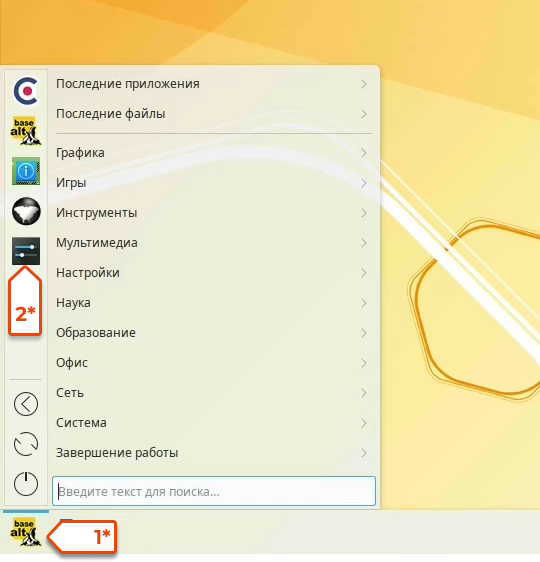Screen dimensions: 540x562
Task: Open the Офис menu category
Action: [x=214, y=363]
